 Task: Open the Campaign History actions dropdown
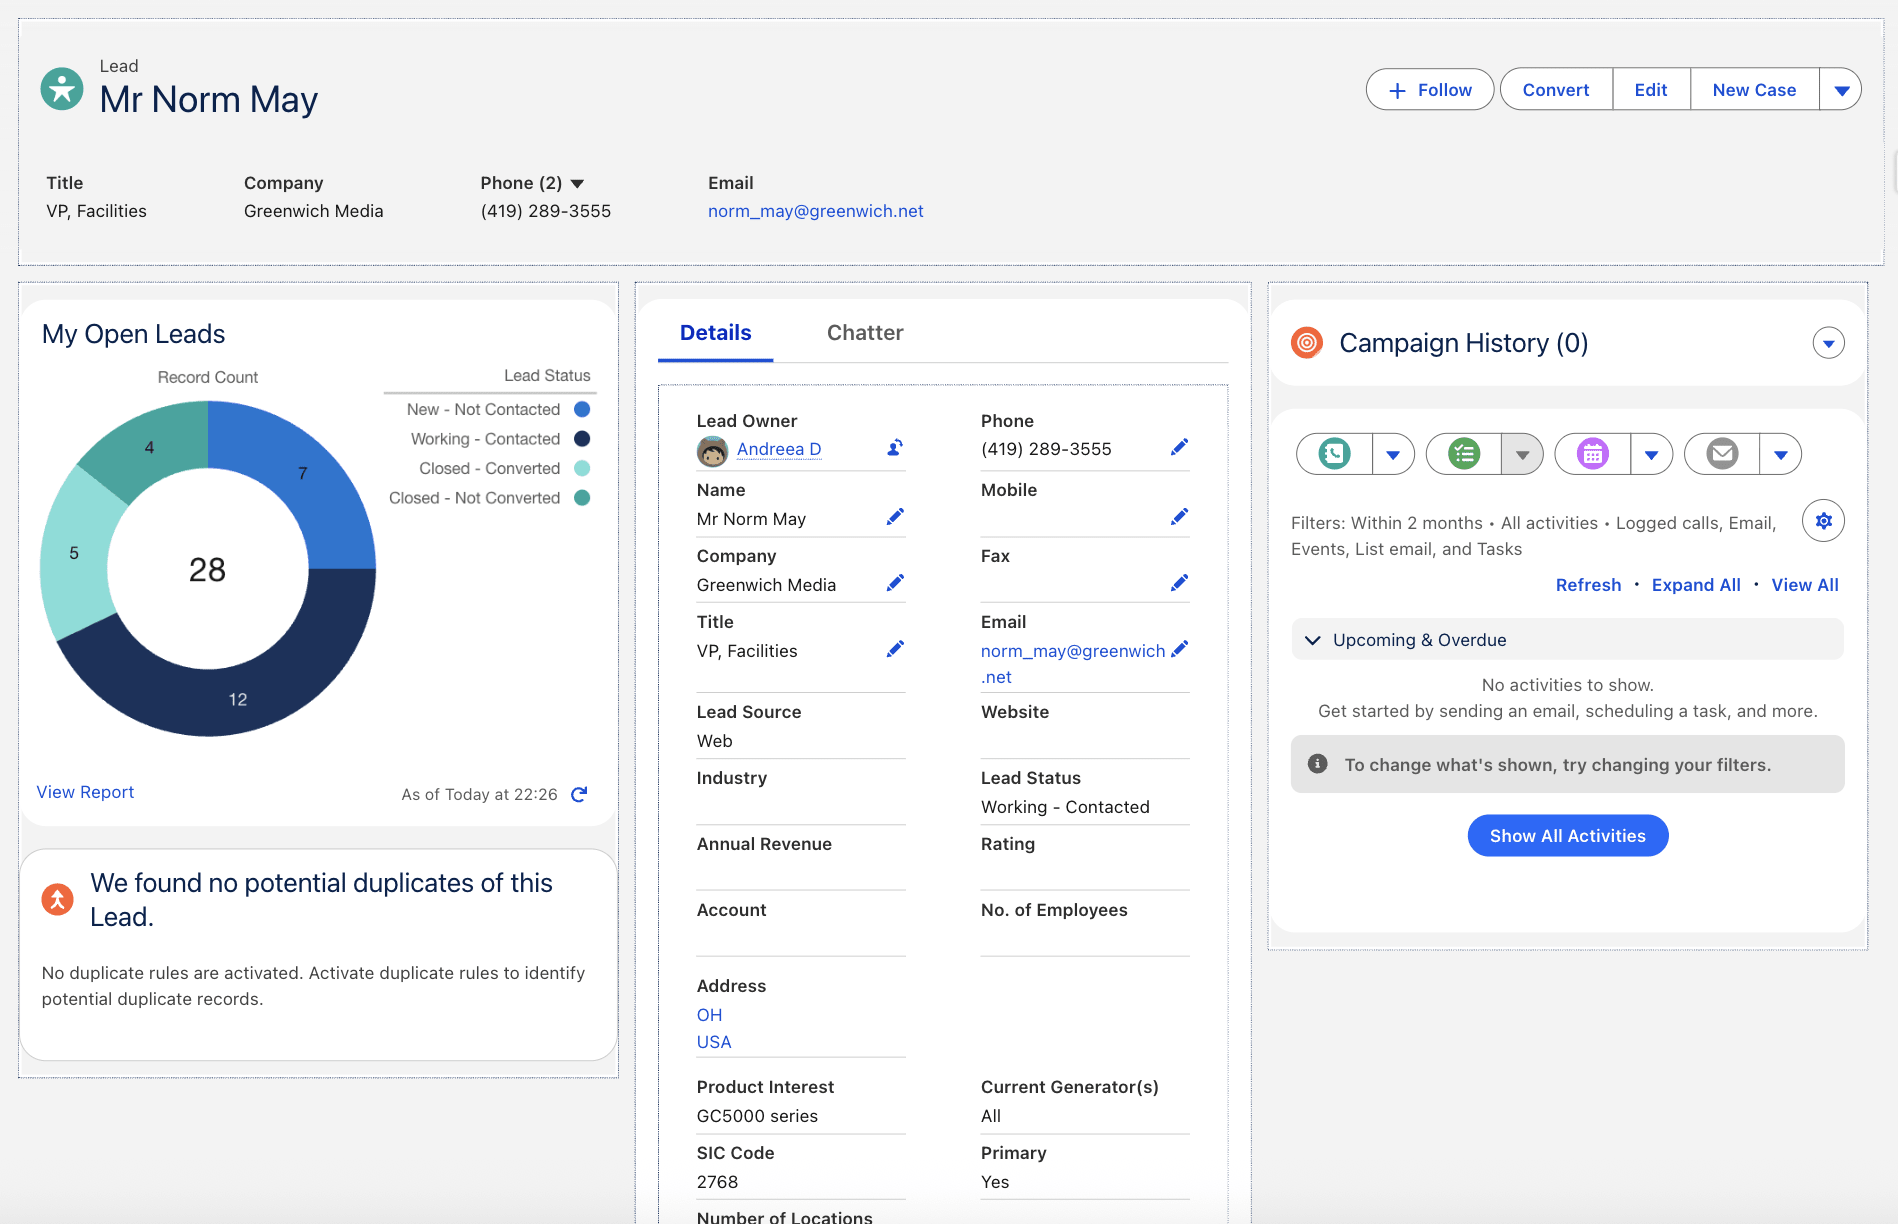click(1828, 343)
